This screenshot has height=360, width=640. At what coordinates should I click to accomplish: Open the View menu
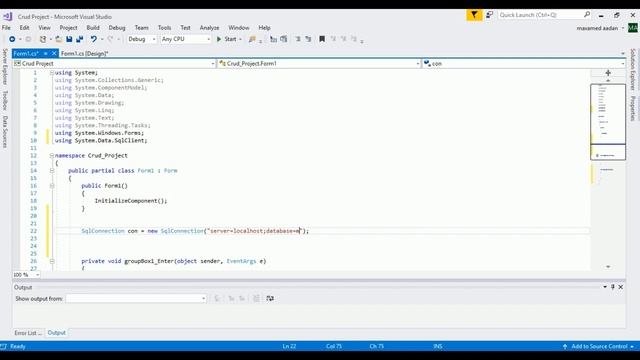click(x=44, y=28)
